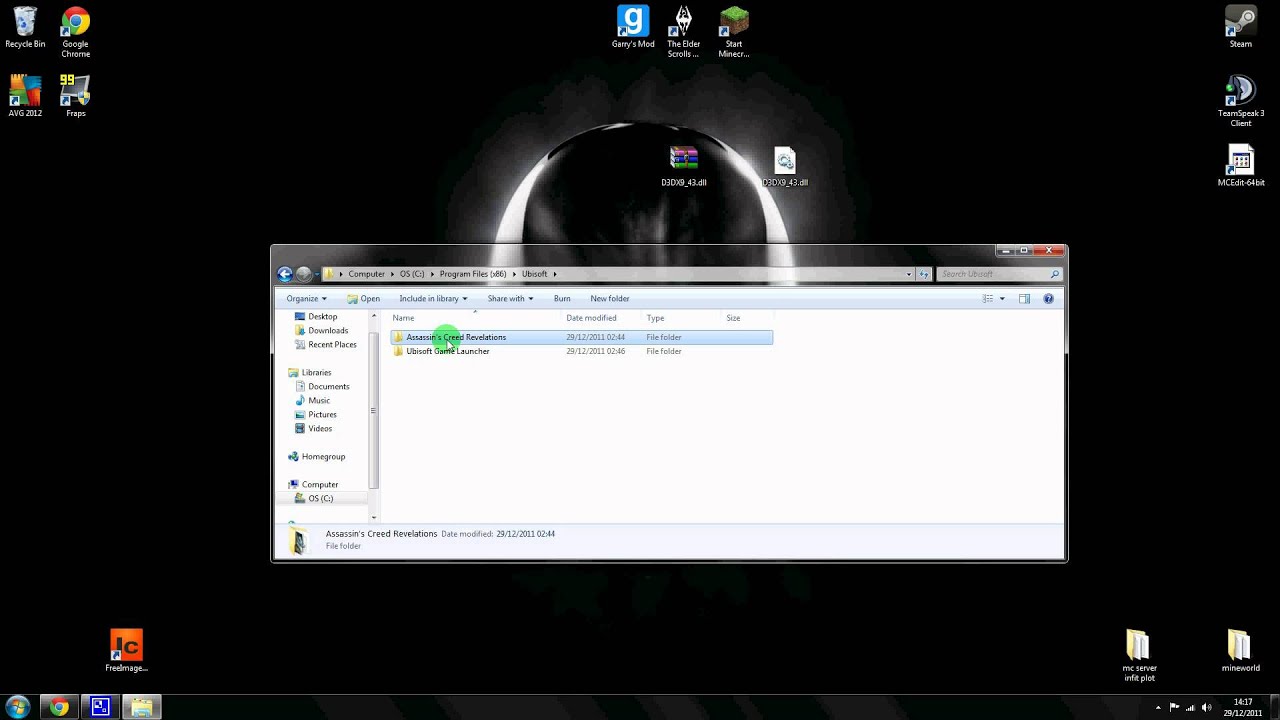Viewport: 1280px width, 720px height.
Task: Refresh the Ubisoft folder view
Action: click(x=924, y=274)
